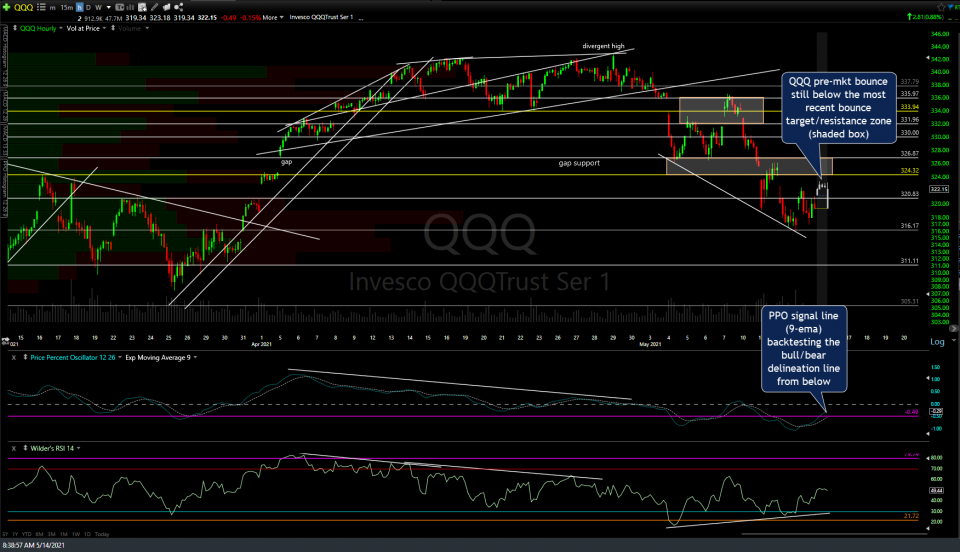960x552 pixels.
Task: Select the 5Y time span
Action: 5,534
